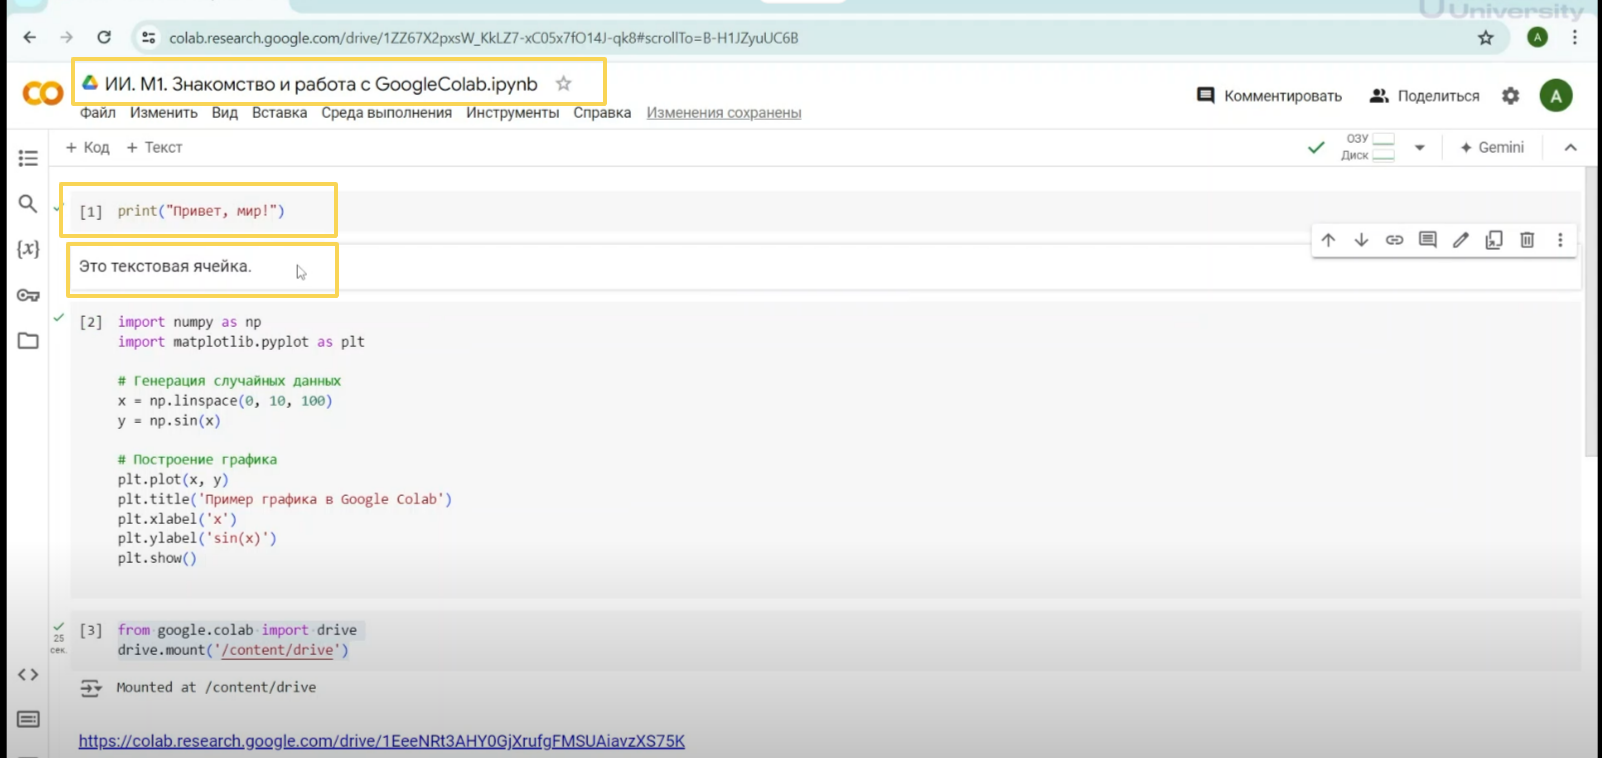Click the RAM and disk usage bars

(x=1383, y=147)
